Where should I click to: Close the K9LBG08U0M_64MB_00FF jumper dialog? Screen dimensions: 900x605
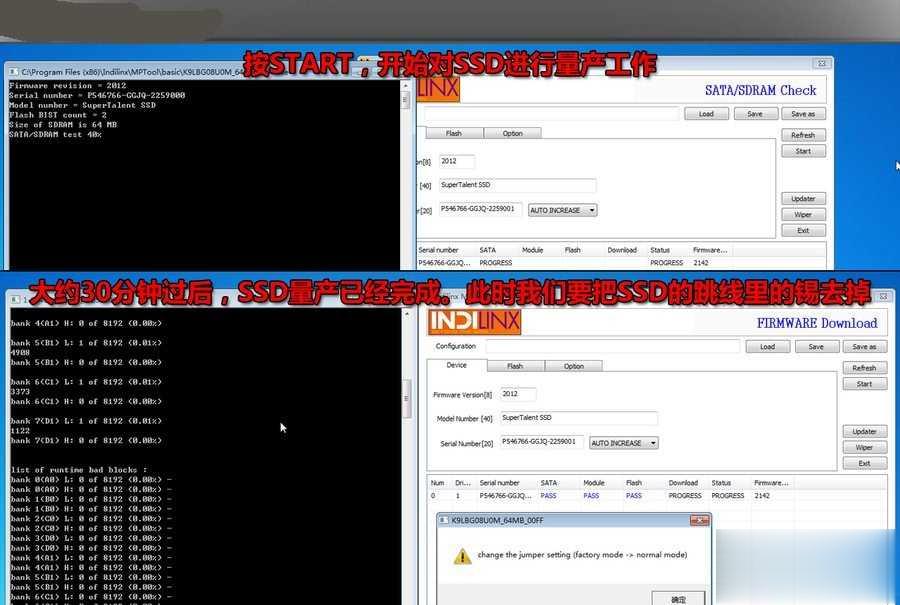(x=700, y=520)
